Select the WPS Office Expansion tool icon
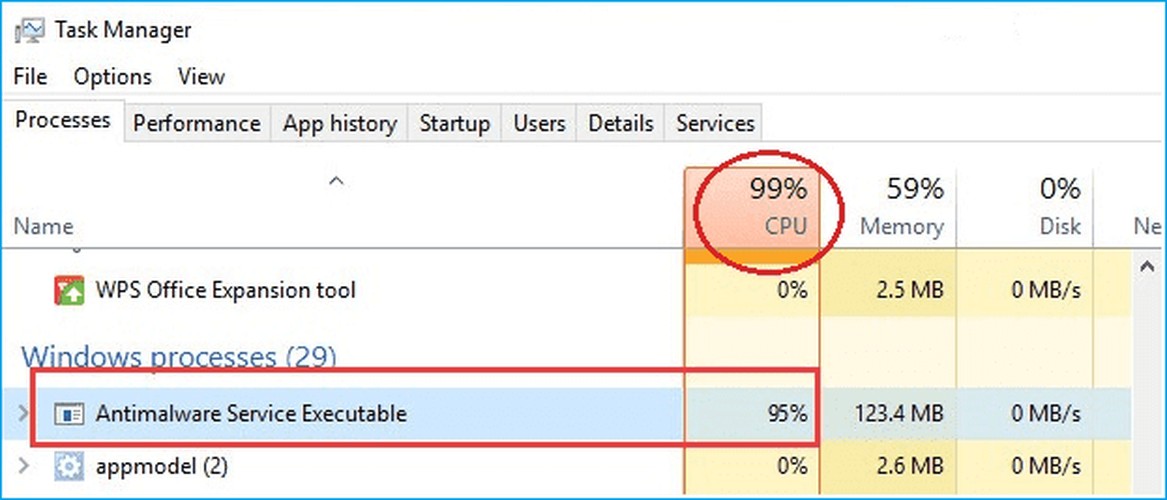This screenshot has height=500, width=1167. point(68,289)
